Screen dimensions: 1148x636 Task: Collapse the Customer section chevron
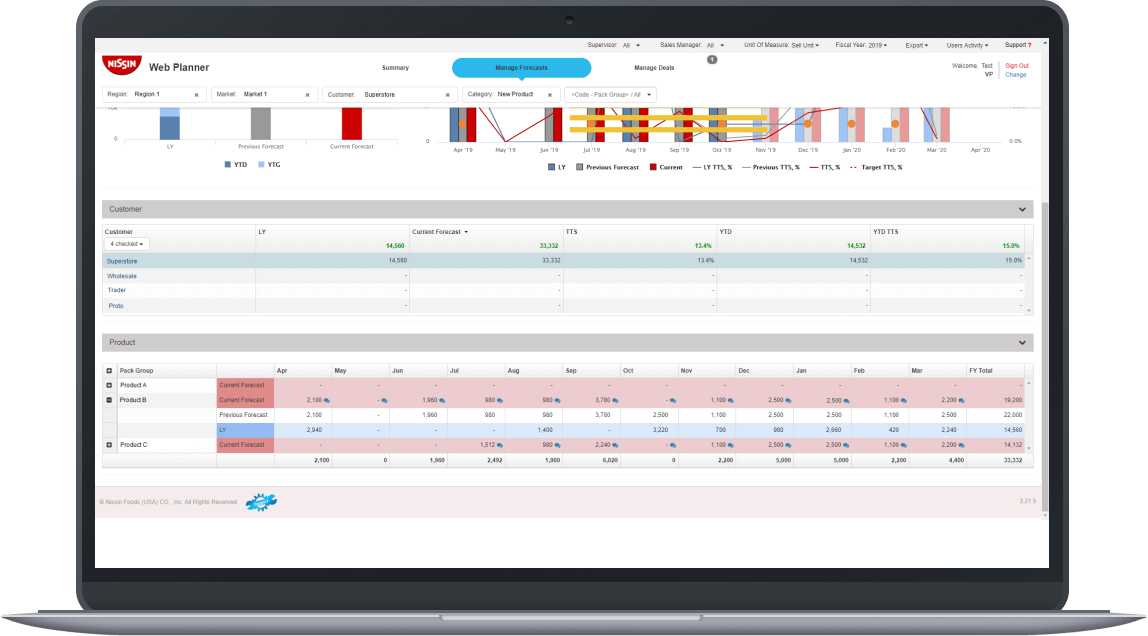coord(1021,209)
